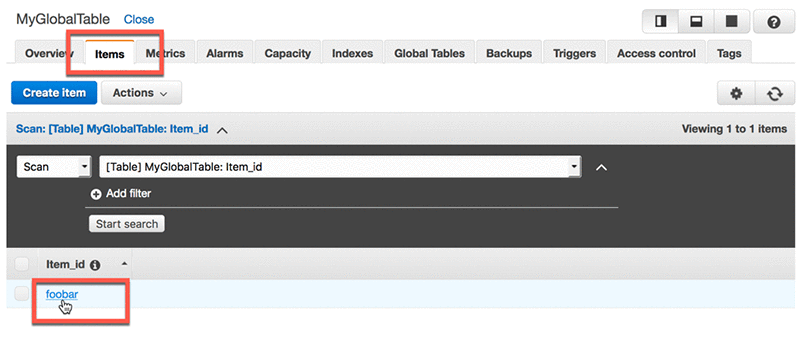Viewport: 800px width, 361px height.
Task: Open the Actions dropdown menu
Action: [141, 93]
